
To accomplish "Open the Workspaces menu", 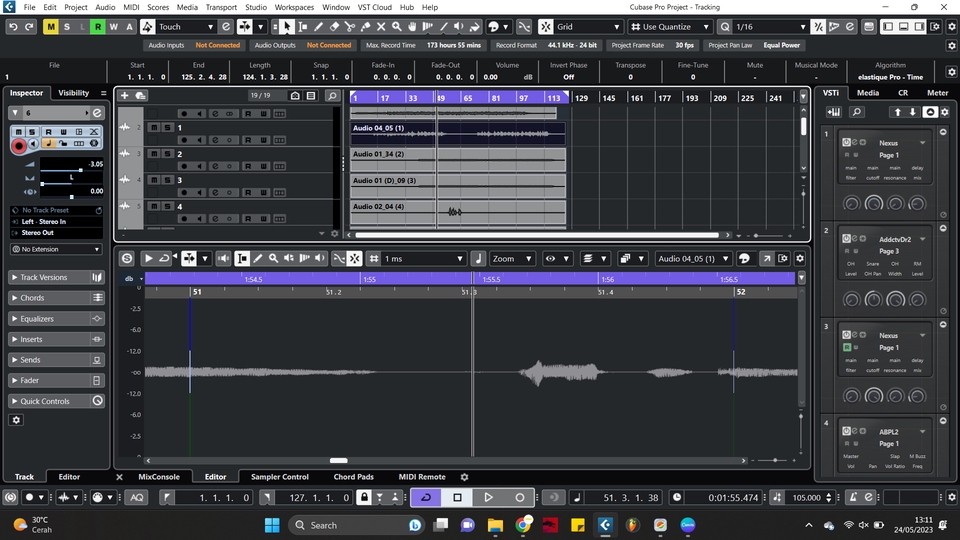I will click(x=294, y=7).
